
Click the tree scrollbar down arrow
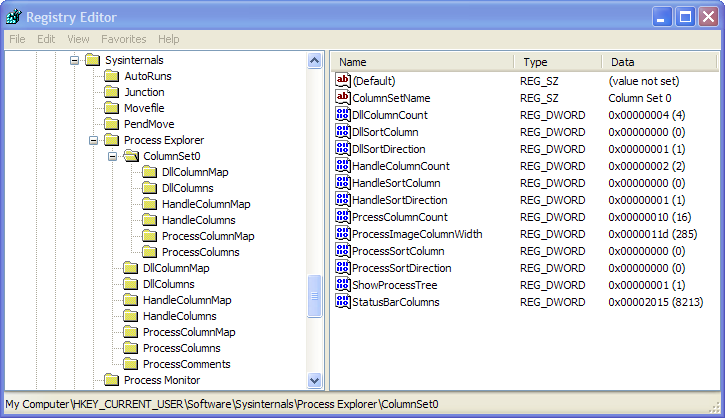[314, 381]
